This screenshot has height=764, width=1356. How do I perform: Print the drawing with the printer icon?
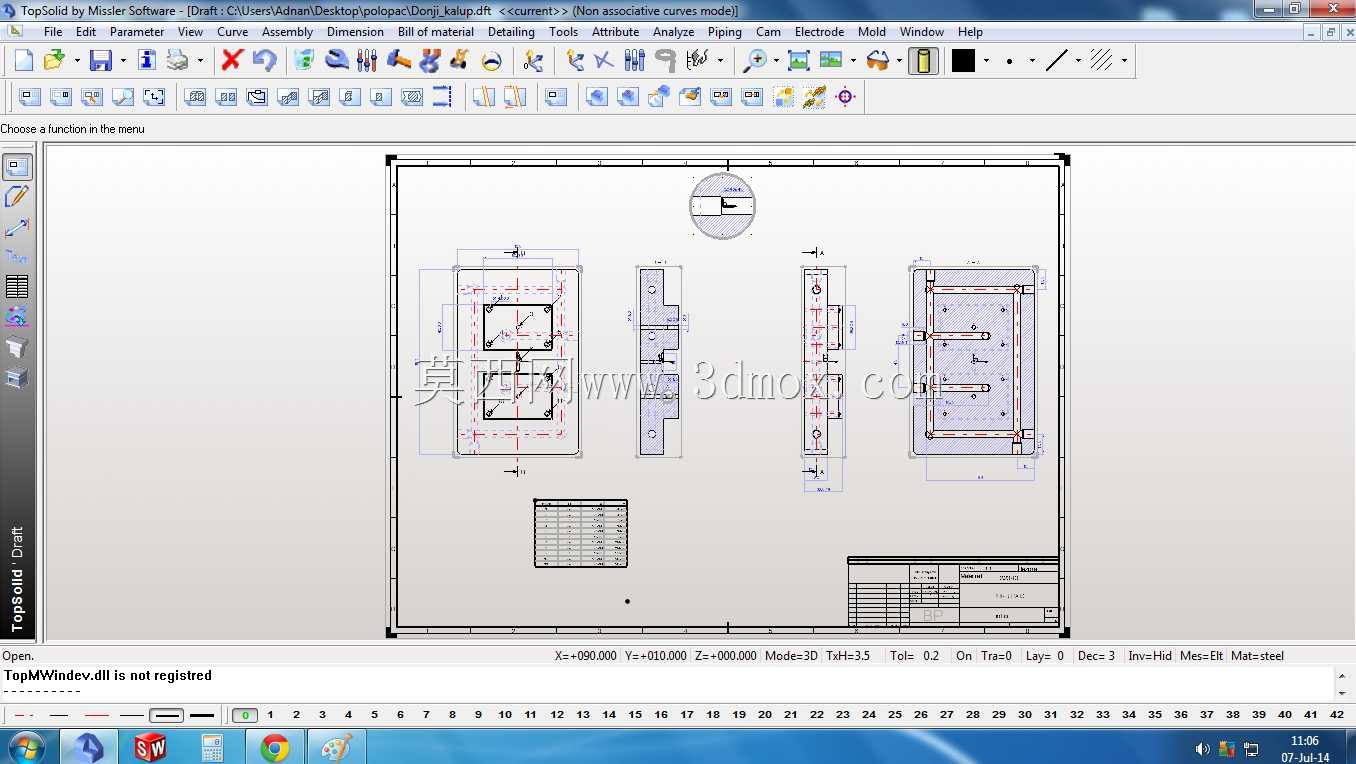(x=178, y=61)
